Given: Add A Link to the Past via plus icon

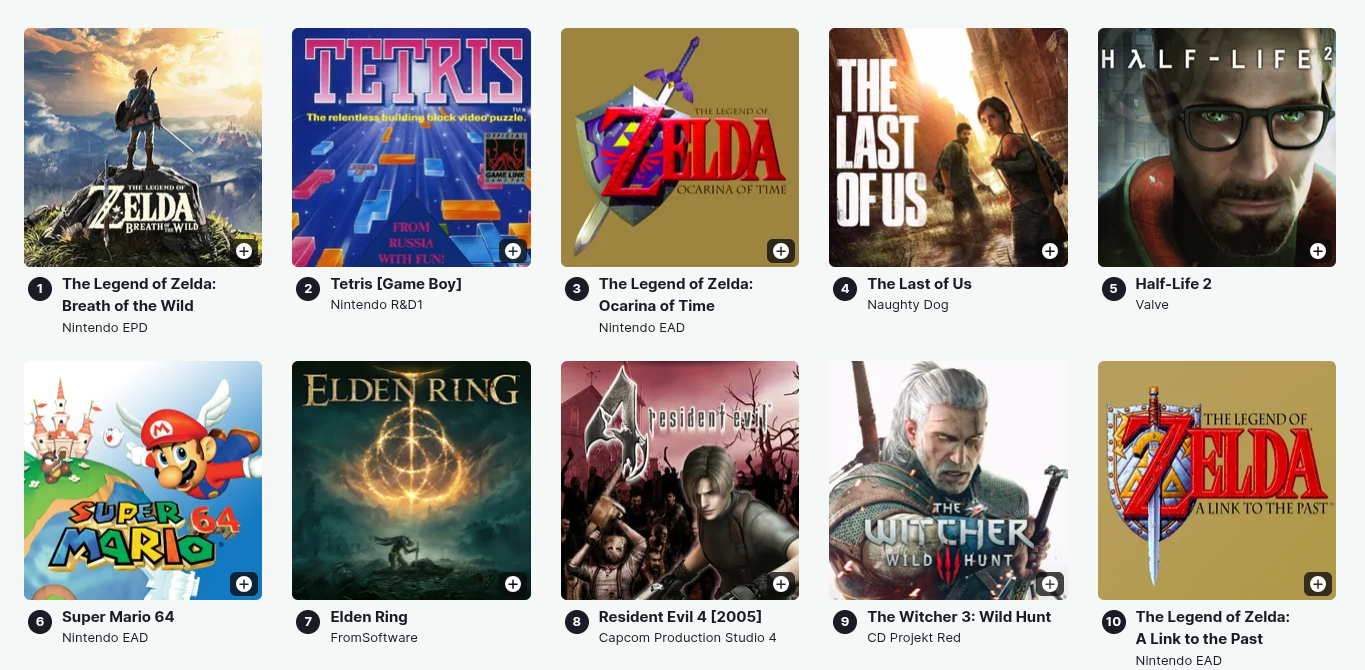Looking at the screenshot, I should (x=1318, y=584).
